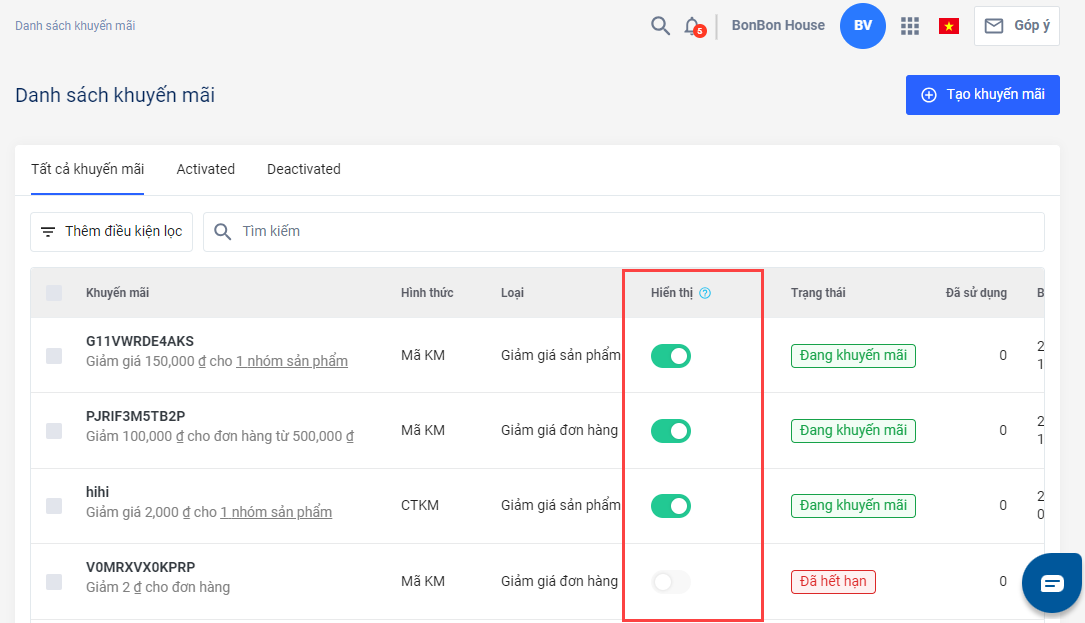
Task: Open the 1 nhóm sản phẩm link for G11VWRDE4AKS
Action: click(x=291, y=361)
